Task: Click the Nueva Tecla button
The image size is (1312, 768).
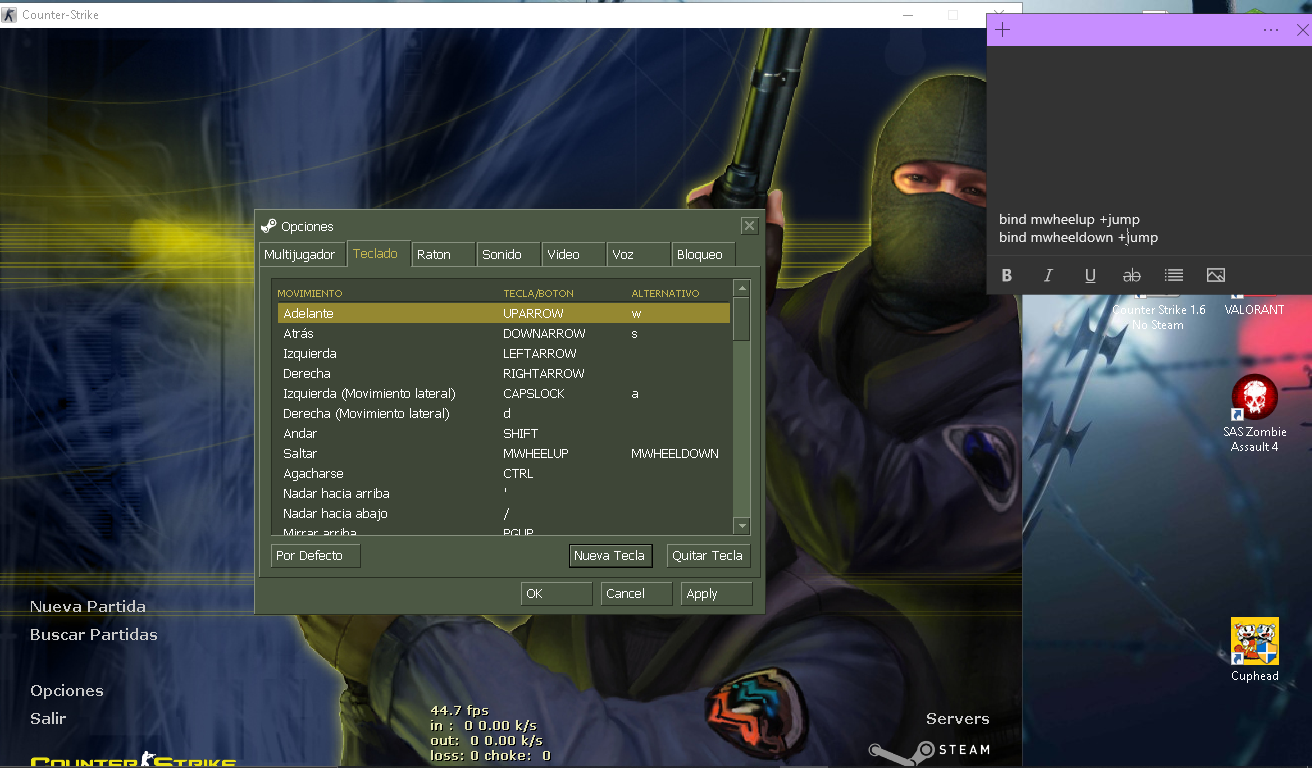Action: (609, 556)
